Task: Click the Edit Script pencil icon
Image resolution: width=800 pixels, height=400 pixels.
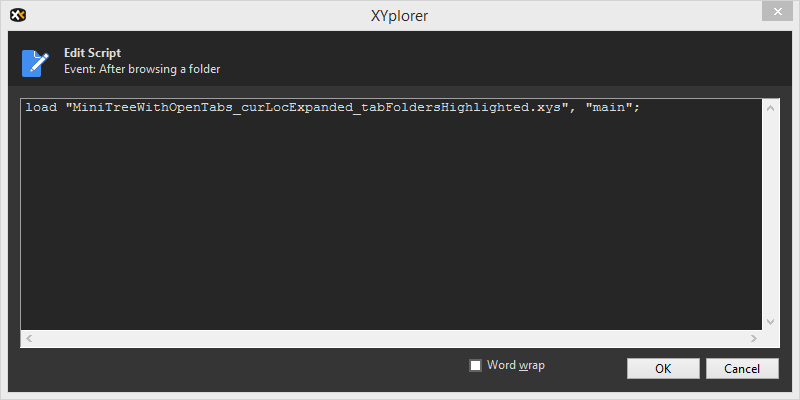Action: pos(35,62)
